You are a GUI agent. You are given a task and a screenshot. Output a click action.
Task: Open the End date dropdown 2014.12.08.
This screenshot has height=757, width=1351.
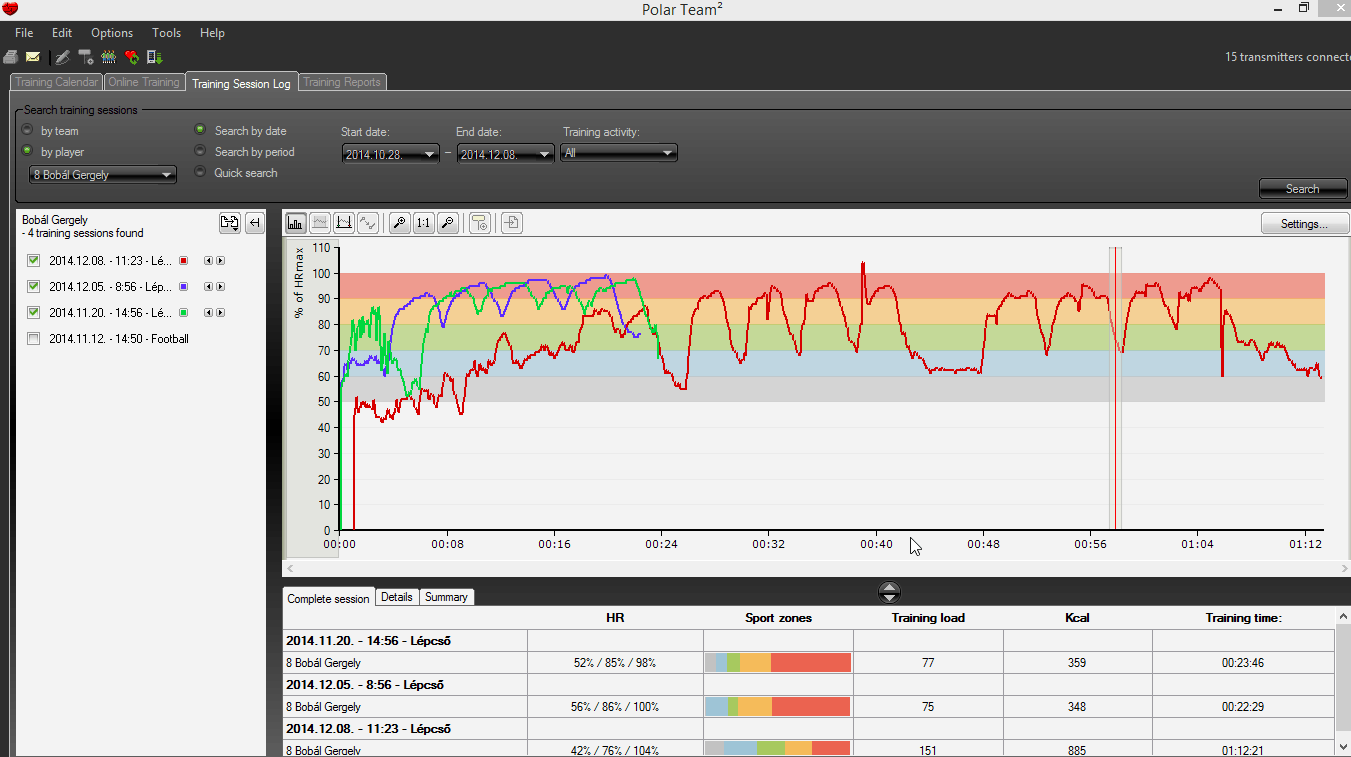pyautogui.click(x=505, y=154)
